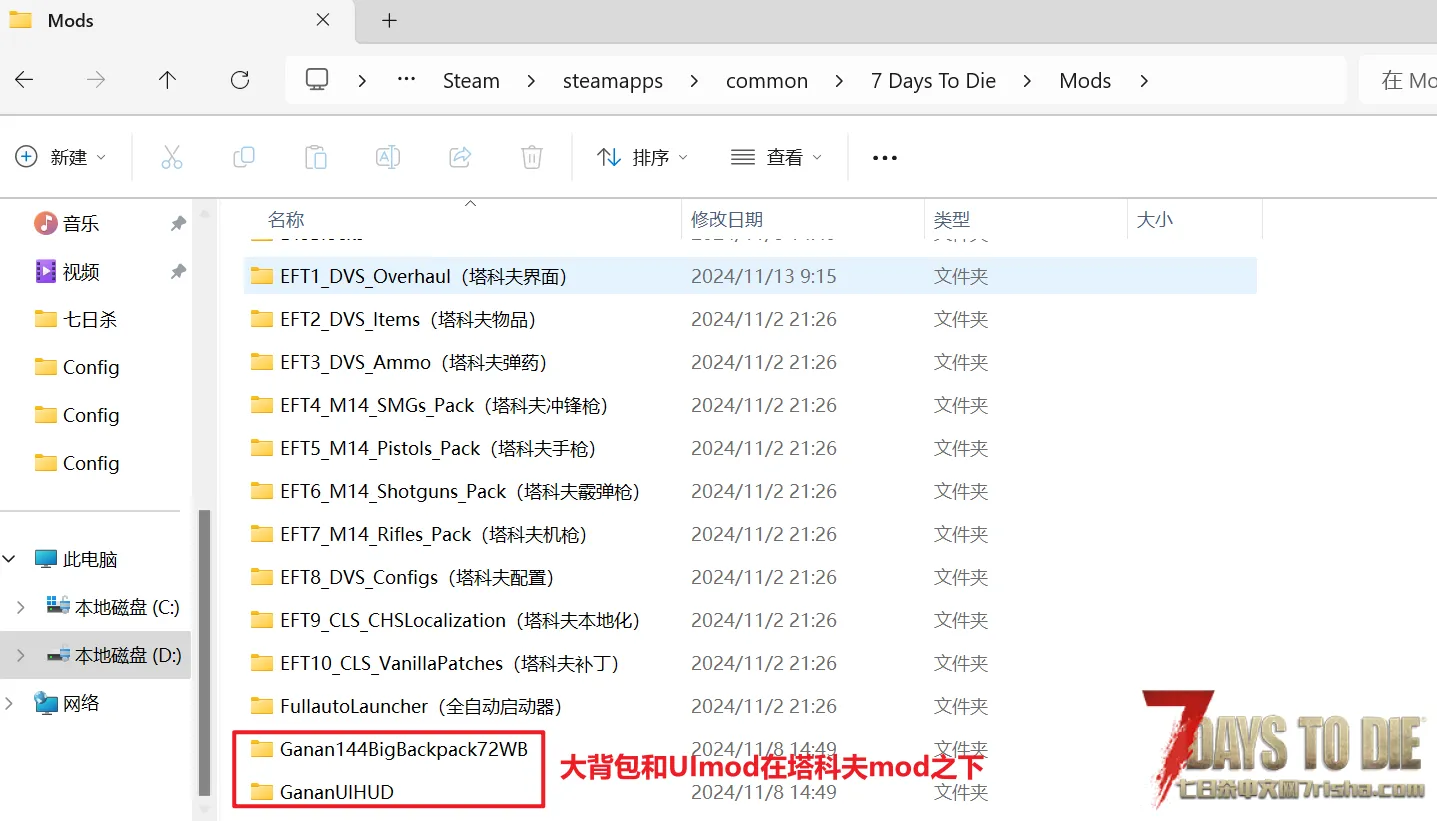This screenshot has width=1437, height=821.
Task: Navigate up one folder level
Action: tap(167, 80)
